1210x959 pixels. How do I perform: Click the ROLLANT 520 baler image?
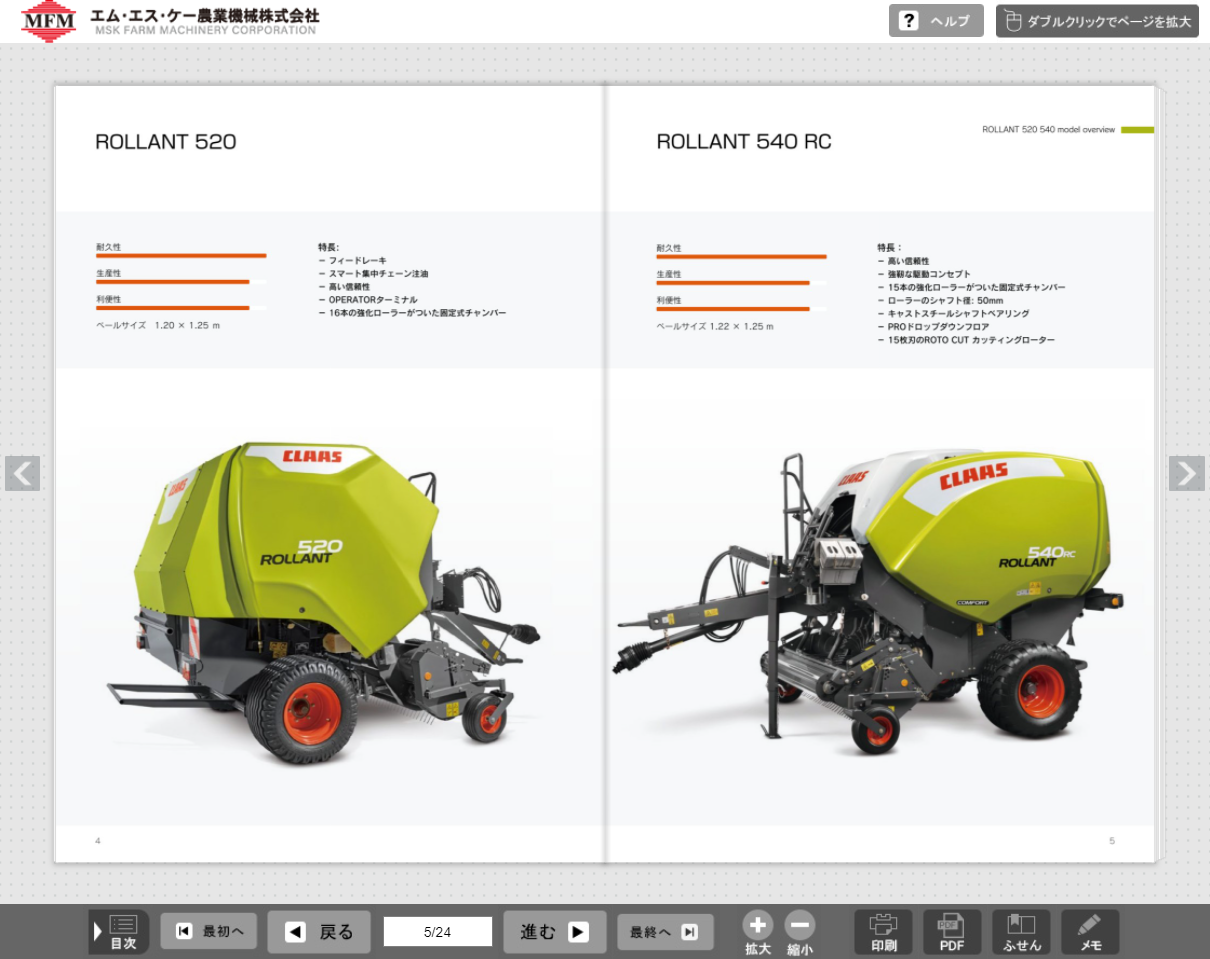pos(323,603)
